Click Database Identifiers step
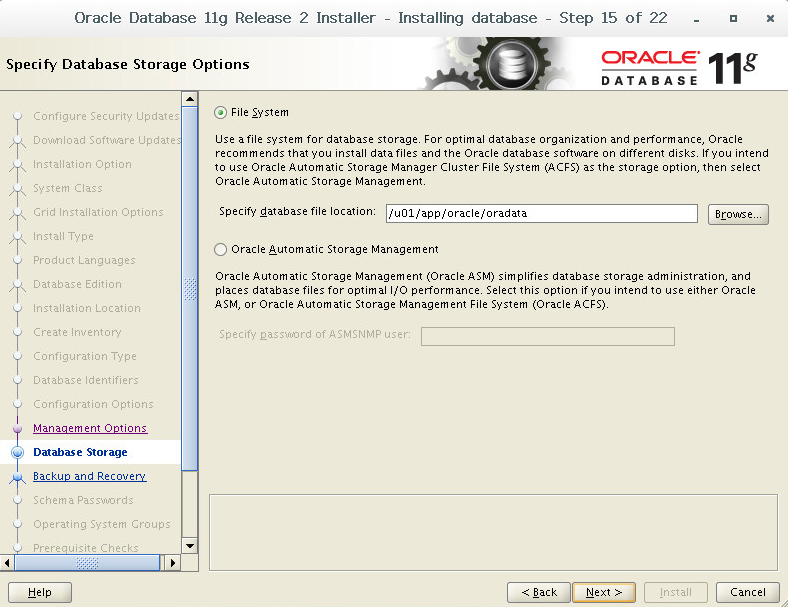788x607 pixels. 86,380
